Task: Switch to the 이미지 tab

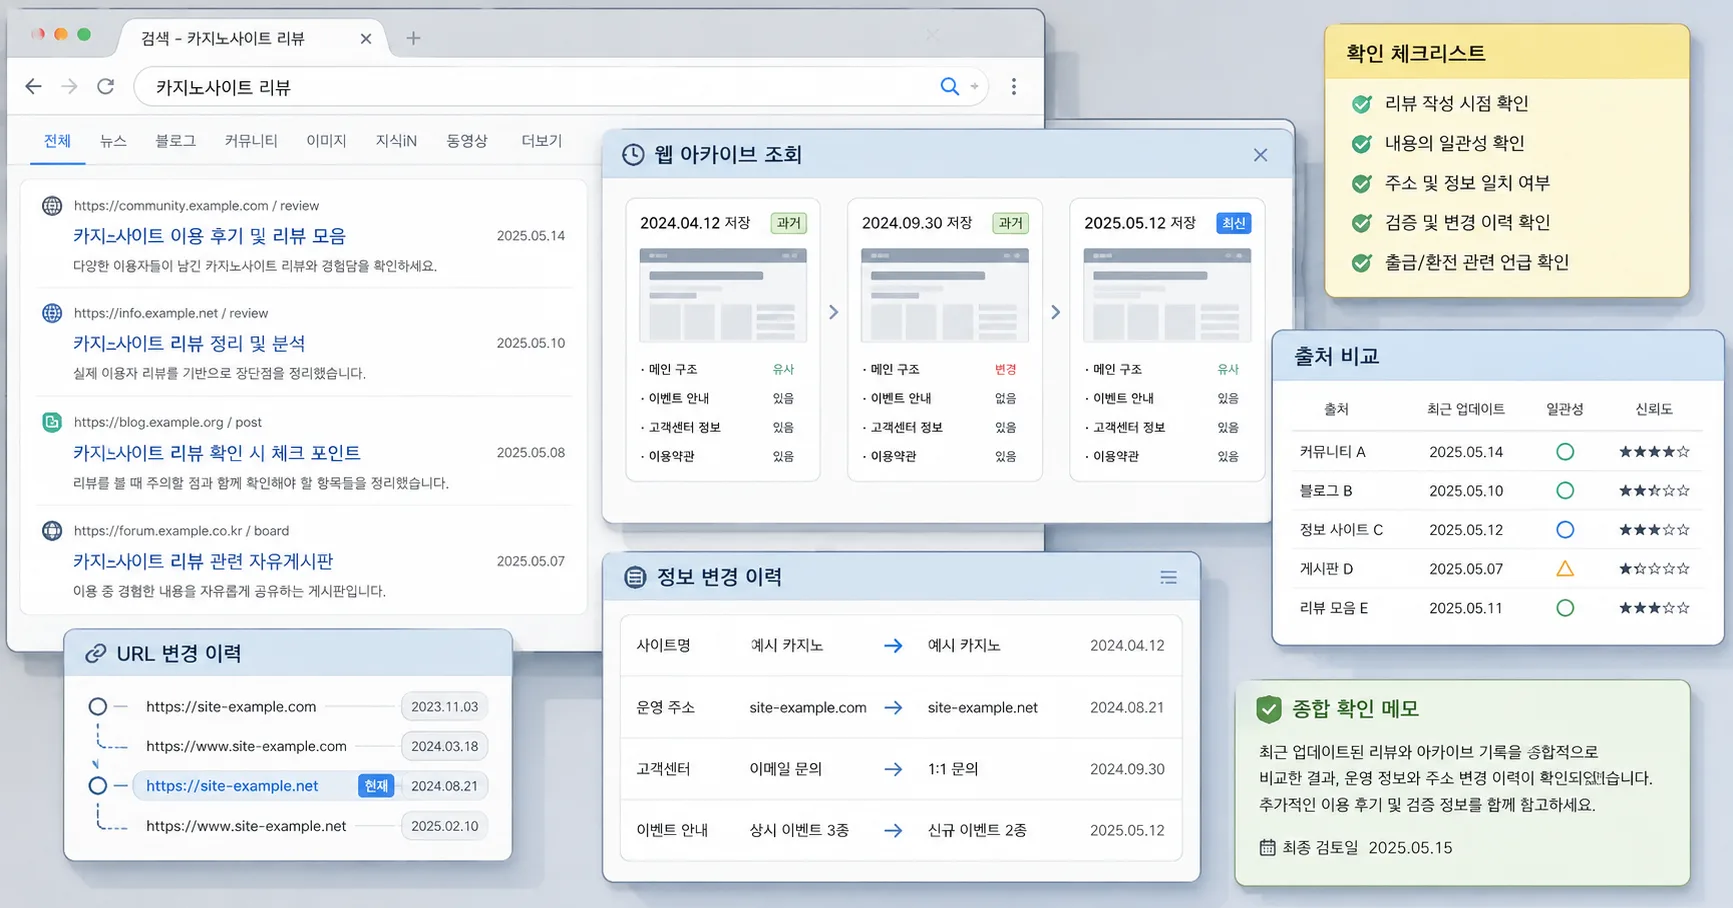Action: [x=326, y=141]
